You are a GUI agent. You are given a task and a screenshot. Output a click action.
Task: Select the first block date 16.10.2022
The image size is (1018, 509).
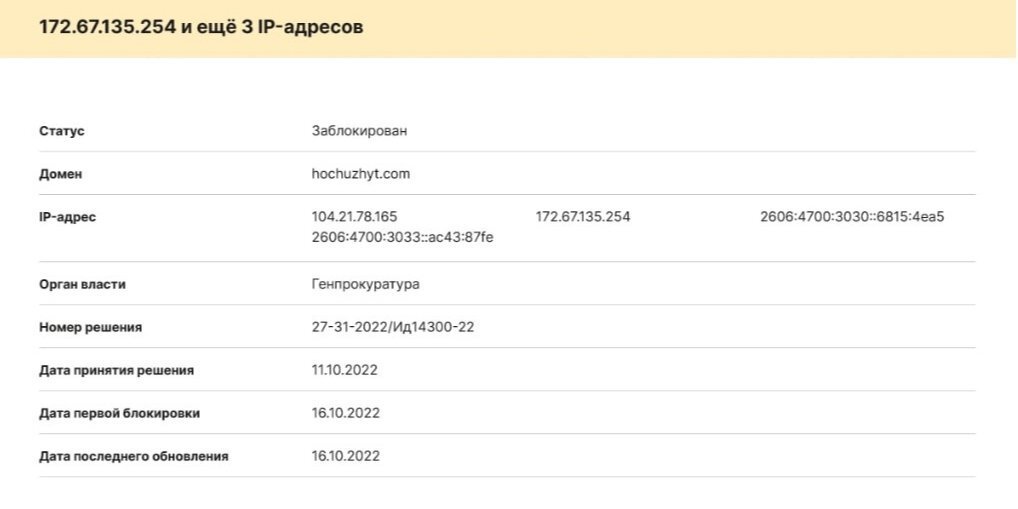click(345, 413)
